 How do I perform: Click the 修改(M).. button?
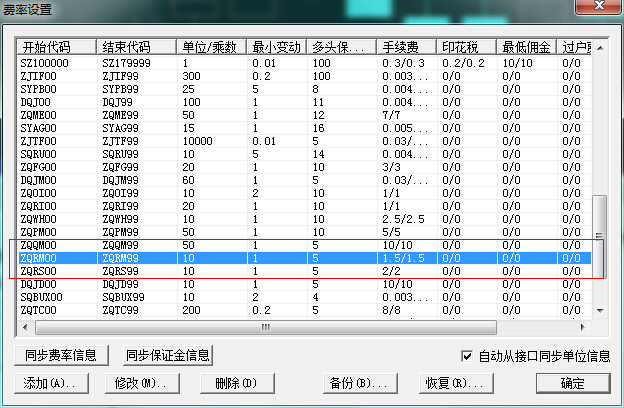(x=142, y=383)
